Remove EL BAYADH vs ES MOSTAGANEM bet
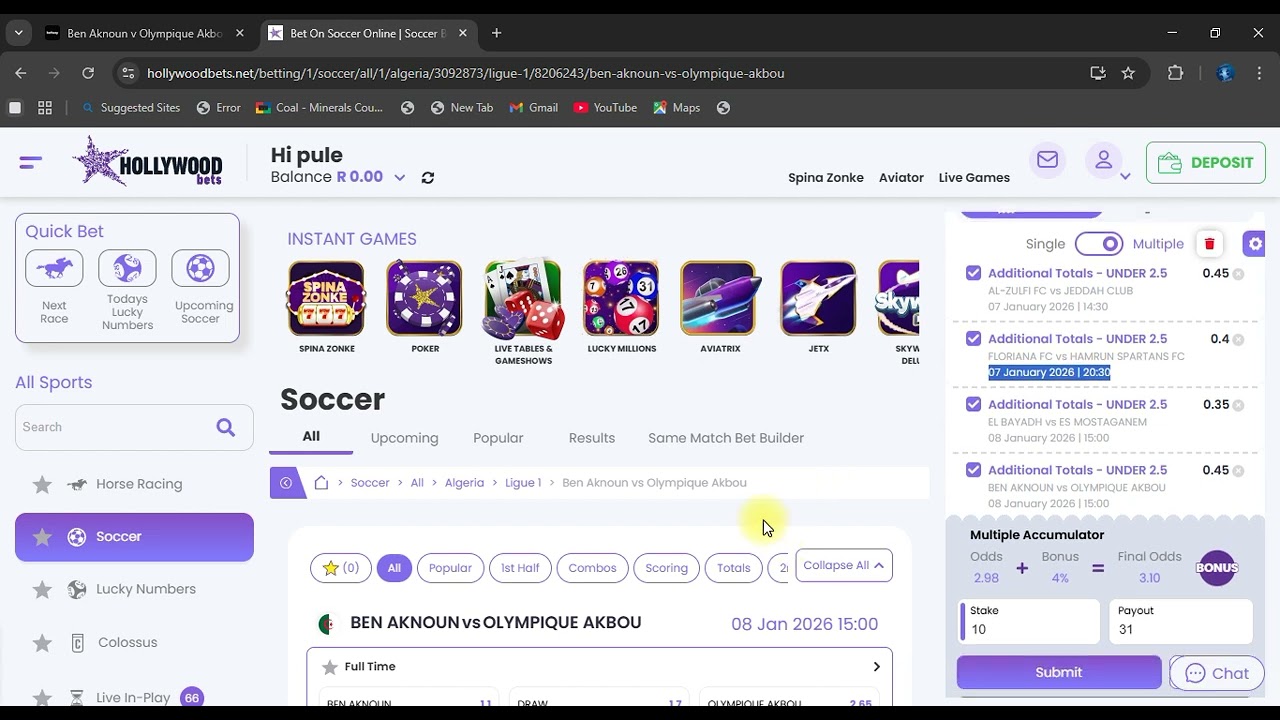Viewport: 1280px width, 720px height. click(x=1238, y=405)
